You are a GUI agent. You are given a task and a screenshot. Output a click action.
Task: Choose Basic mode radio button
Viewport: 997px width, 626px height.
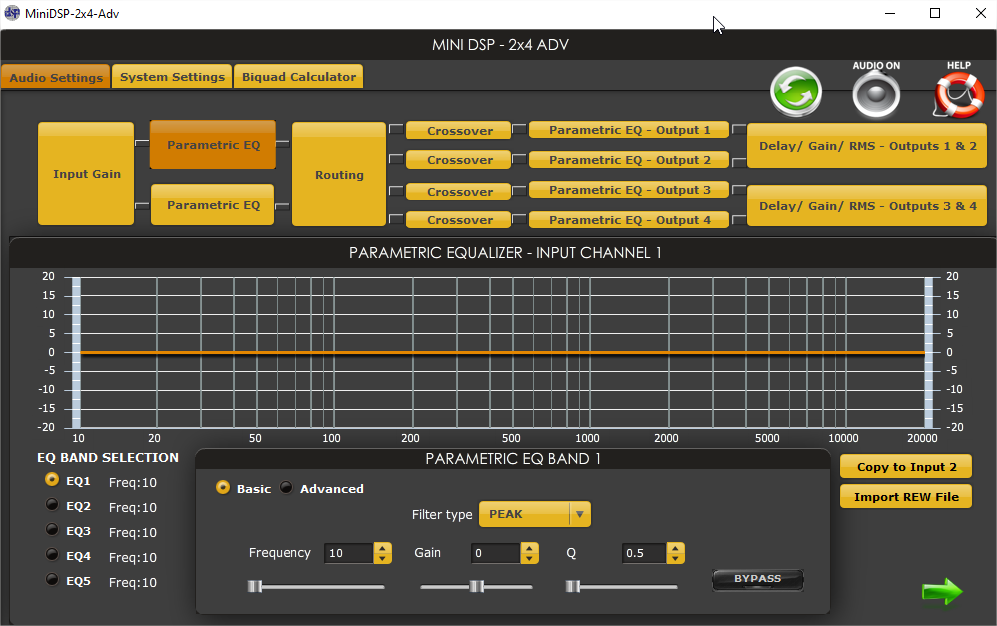pyautogui.click(x=223, y=487)
